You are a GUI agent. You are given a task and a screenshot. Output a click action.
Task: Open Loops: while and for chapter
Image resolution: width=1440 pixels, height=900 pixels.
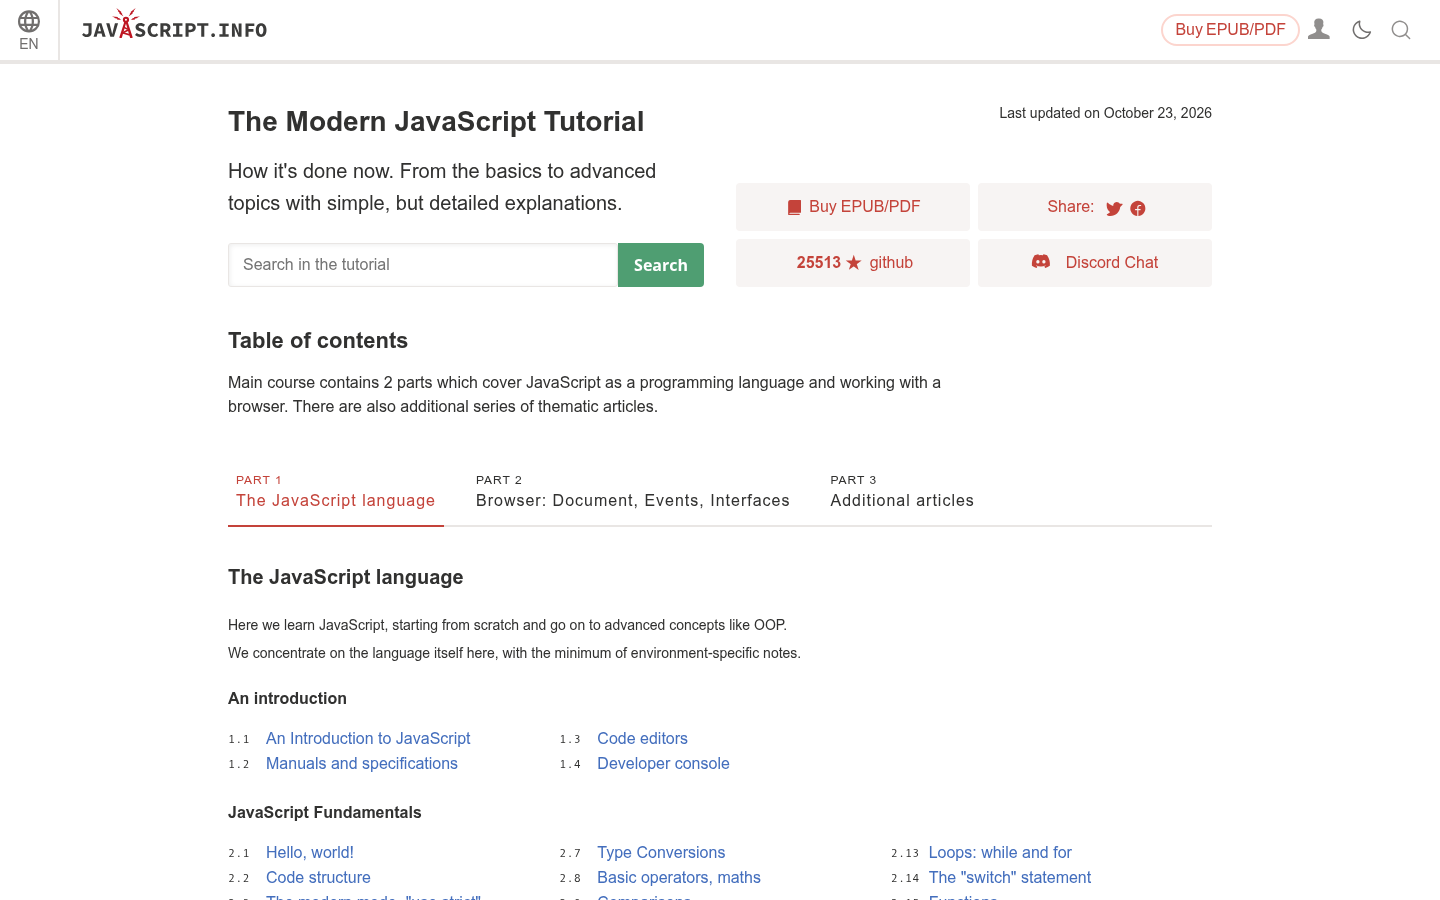pyautogui.click(x=1000, y=852)
